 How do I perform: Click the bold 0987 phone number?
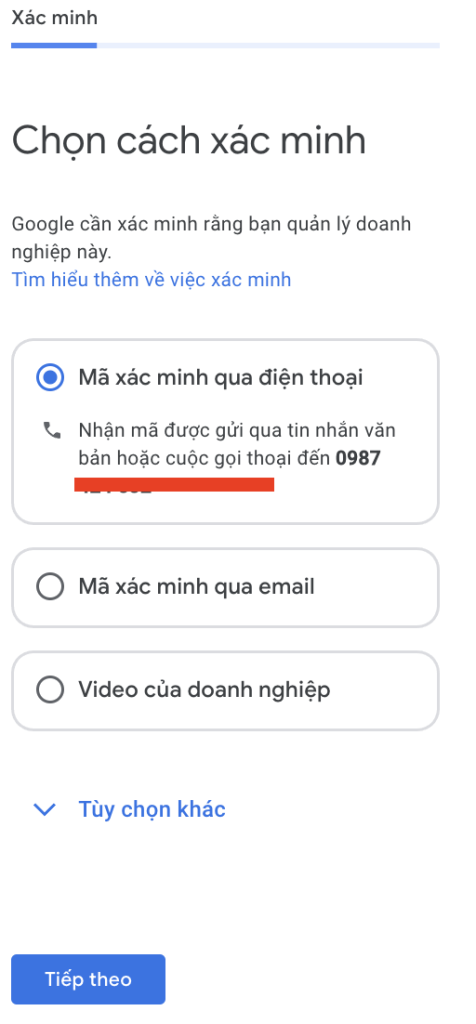(358, 458)
